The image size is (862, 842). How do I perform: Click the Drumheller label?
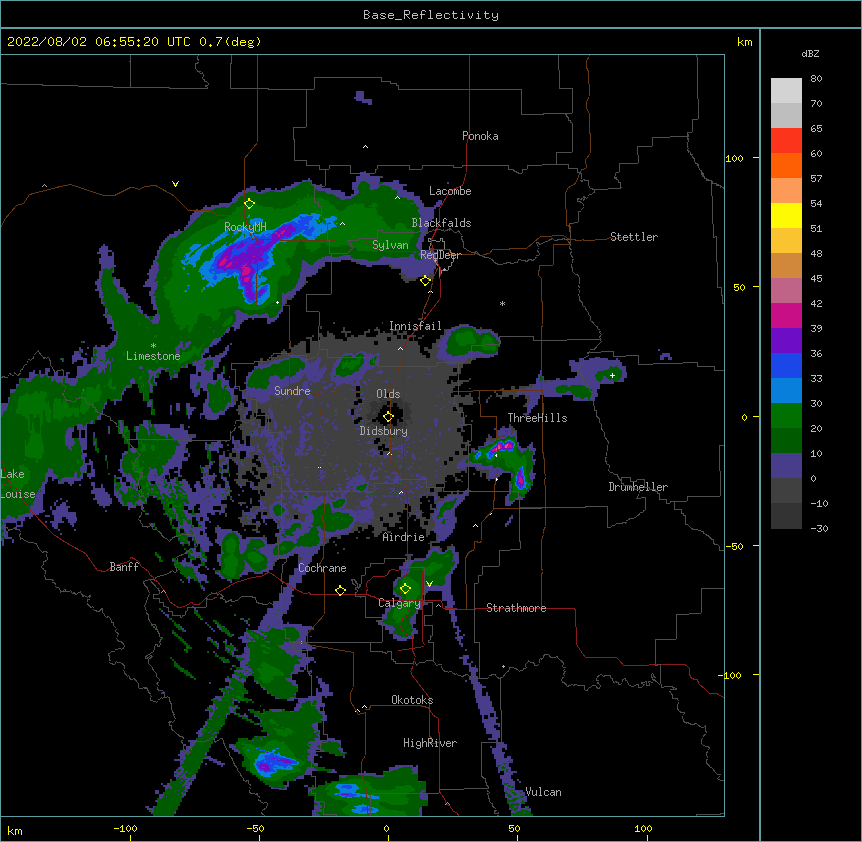coord(638,487)
